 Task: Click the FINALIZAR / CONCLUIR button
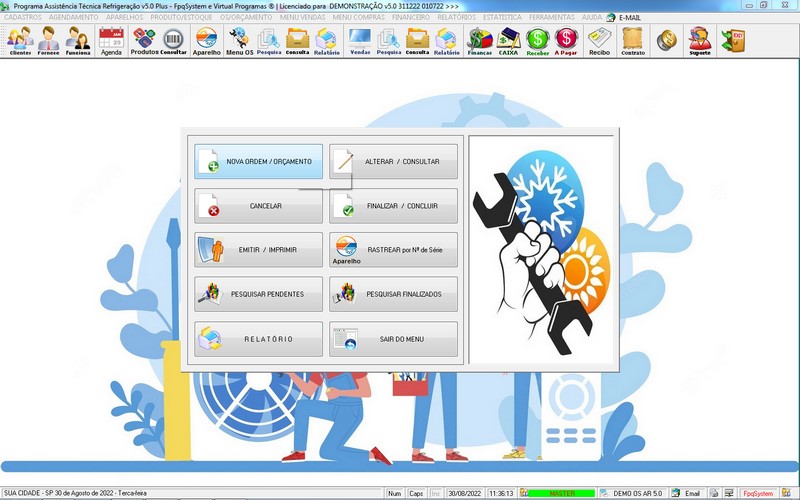click(393, 206)
